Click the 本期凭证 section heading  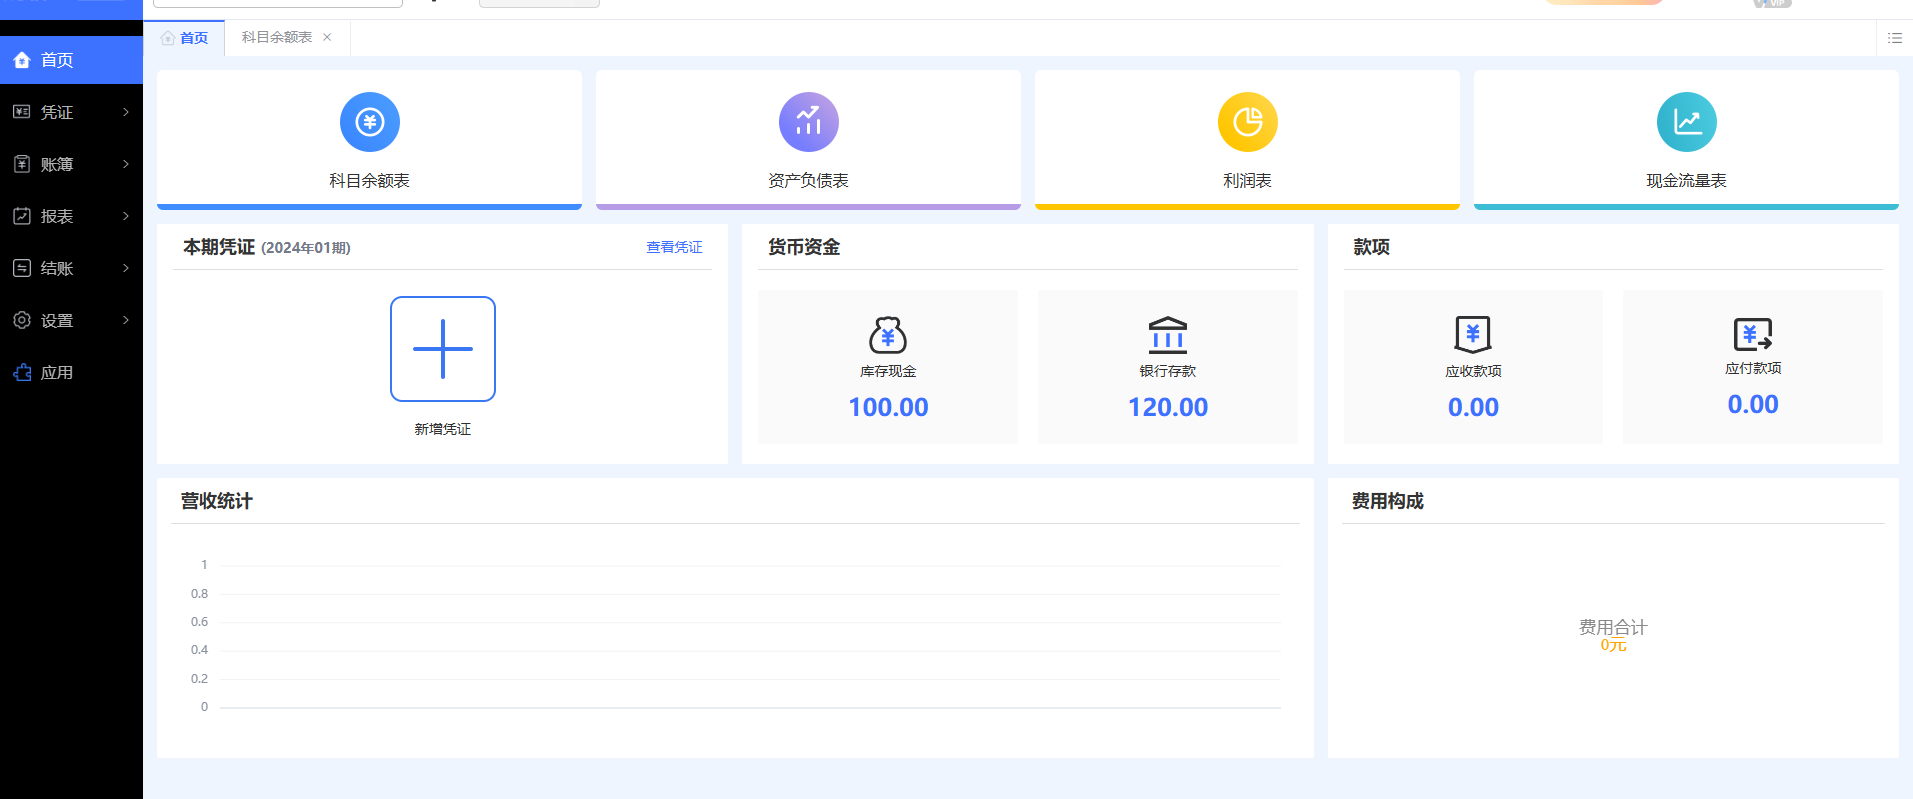click(x=219, y=247)
